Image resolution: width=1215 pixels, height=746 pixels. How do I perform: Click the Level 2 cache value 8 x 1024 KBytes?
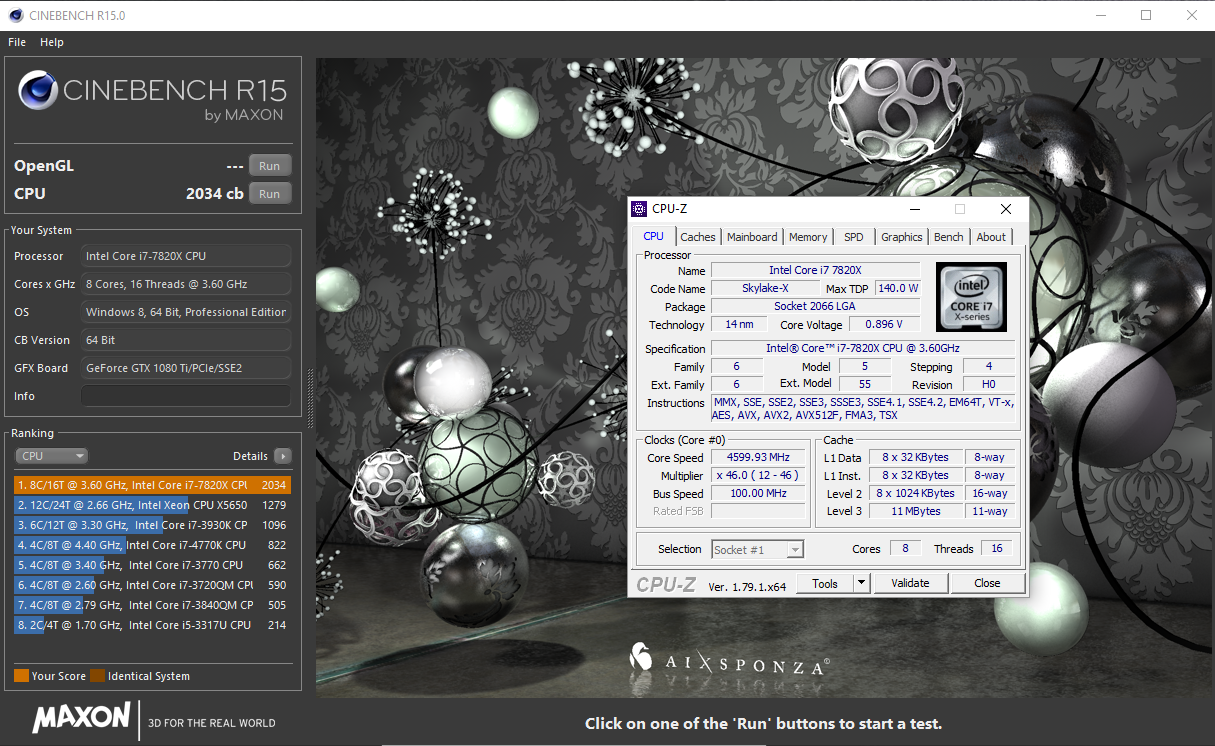tap(915, 493)
